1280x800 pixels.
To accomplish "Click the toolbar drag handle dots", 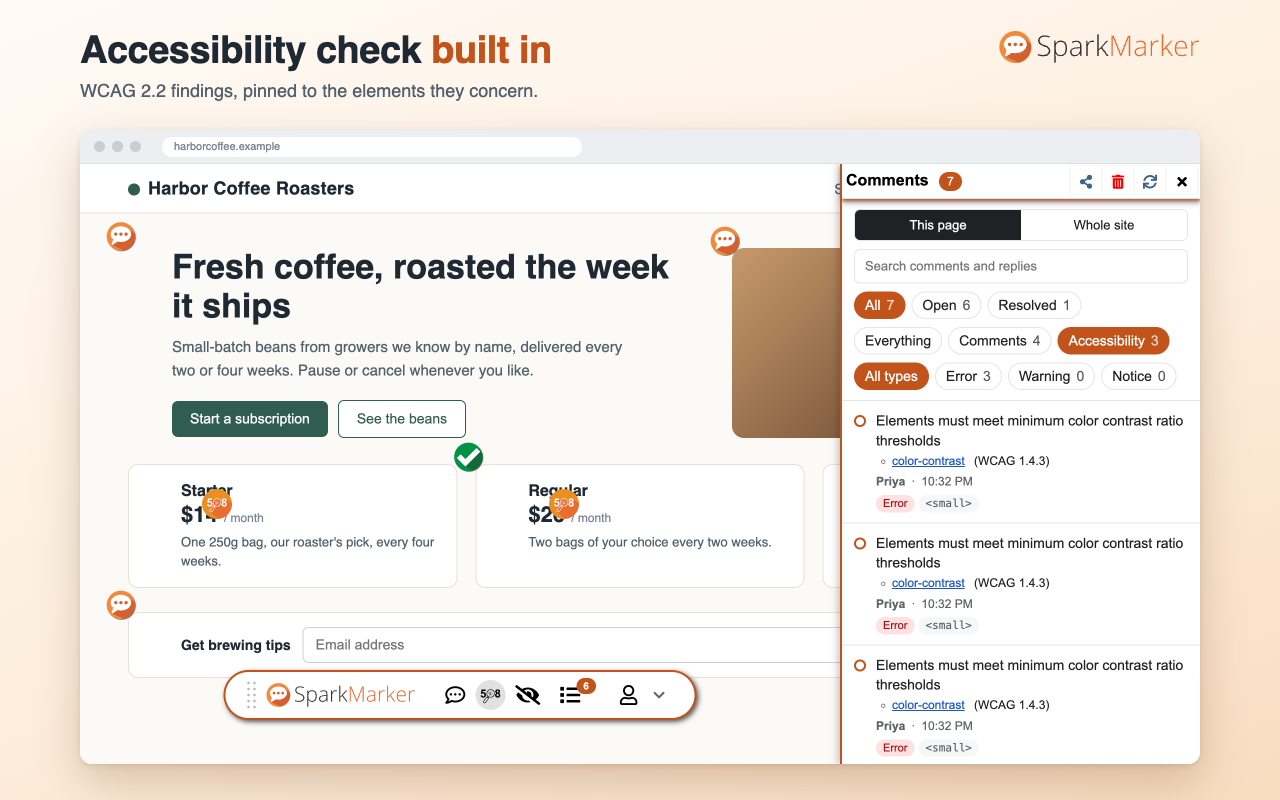I will point(251,695).
